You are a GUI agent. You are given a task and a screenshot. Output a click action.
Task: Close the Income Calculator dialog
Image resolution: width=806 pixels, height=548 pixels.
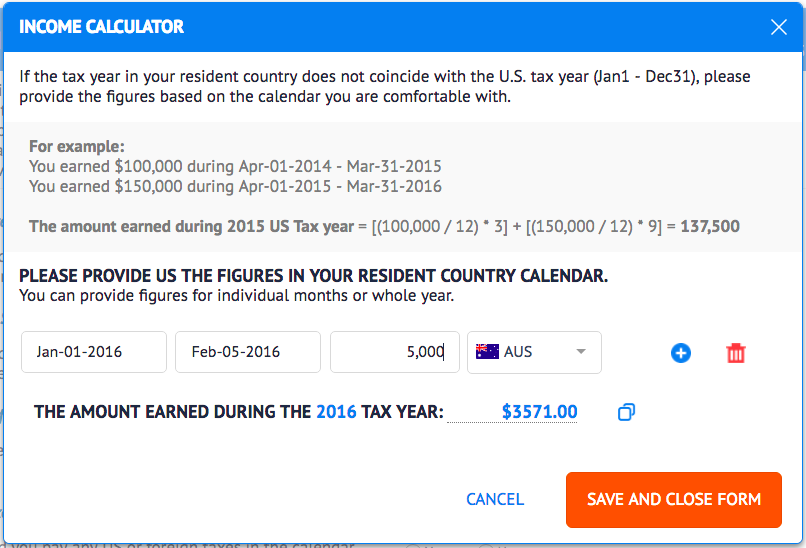pos(779,27)
